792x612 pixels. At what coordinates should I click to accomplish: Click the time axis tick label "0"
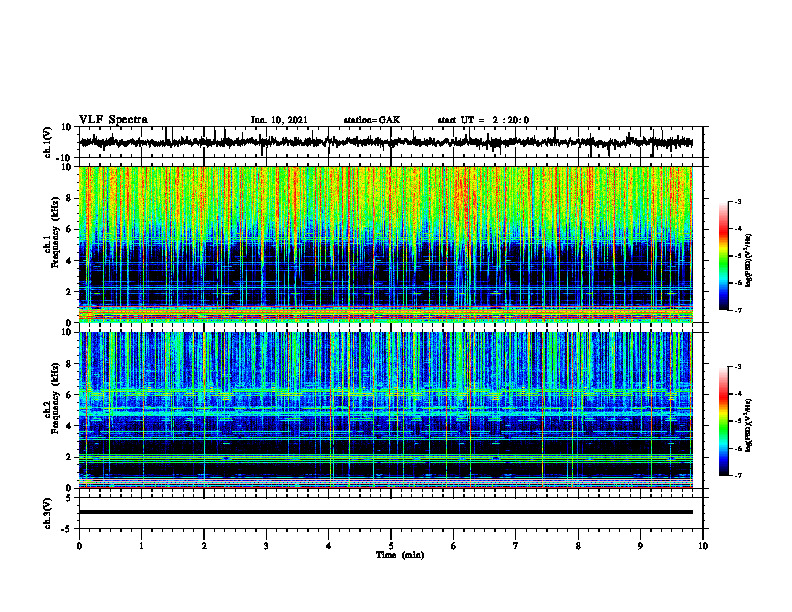[x=79, y=546]
